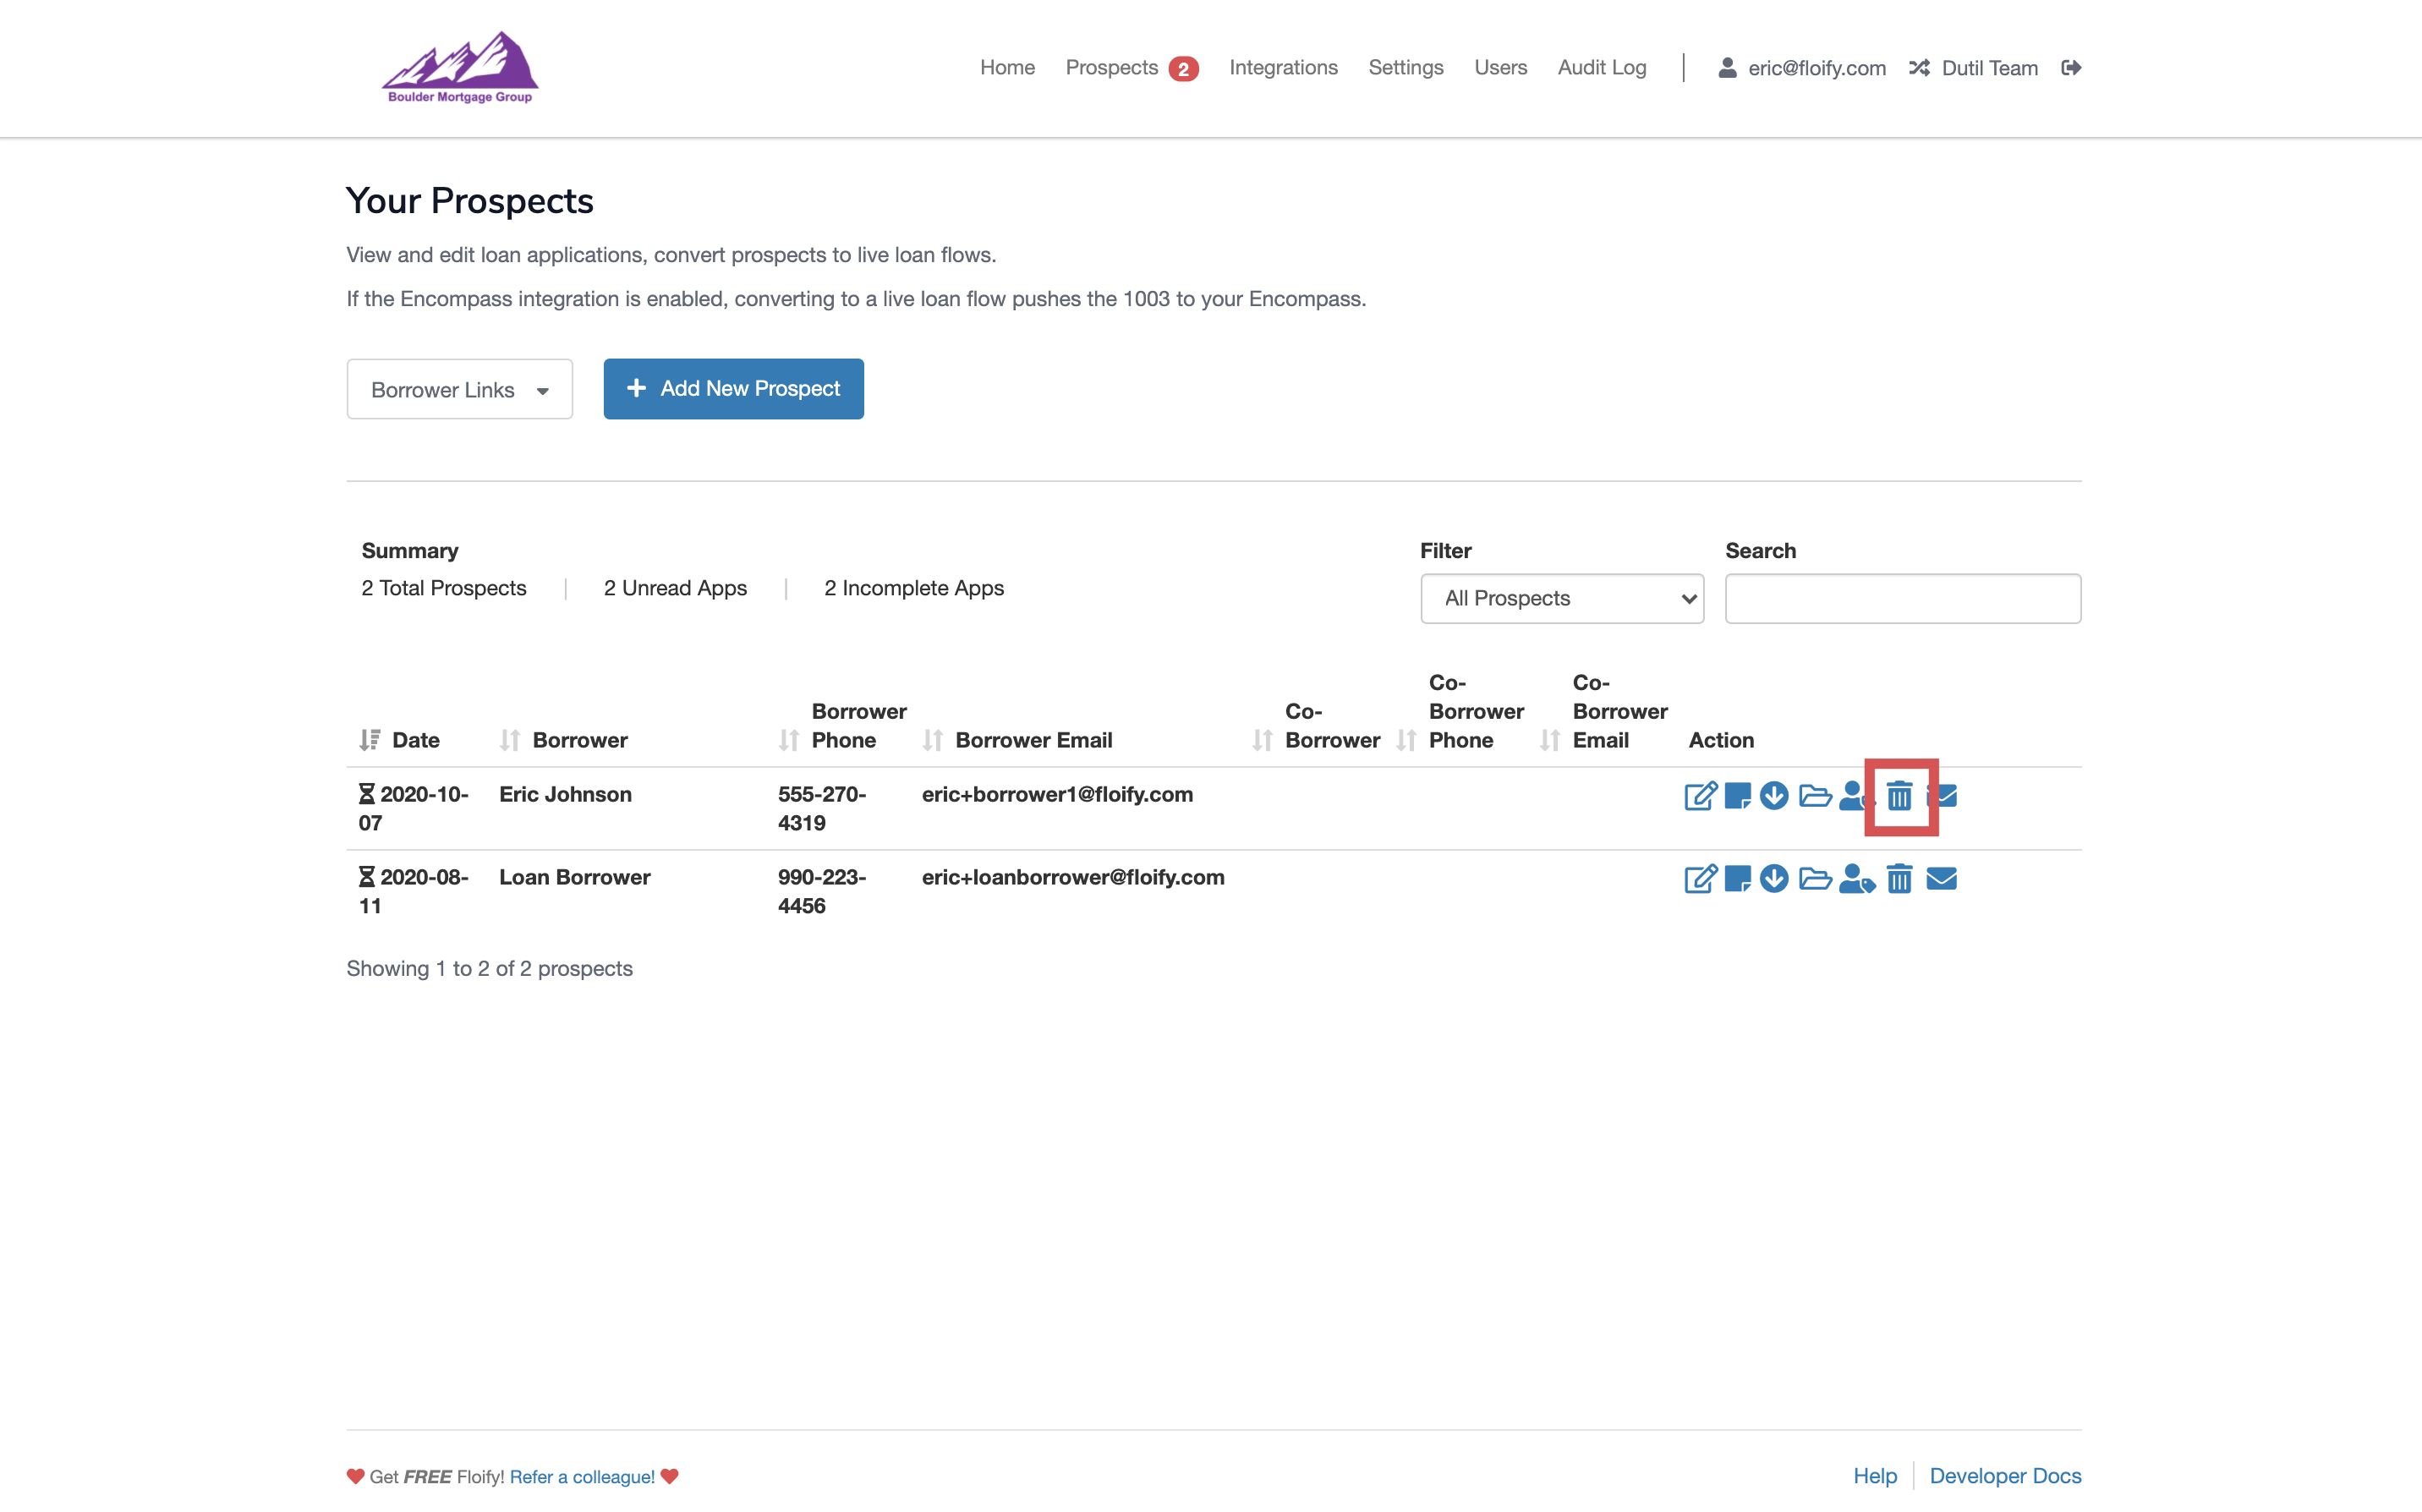Click email eric+loanborrower@floify.com
Screen dimensions: 2422x1512
pyautogui.click(x=1073, y=877)
